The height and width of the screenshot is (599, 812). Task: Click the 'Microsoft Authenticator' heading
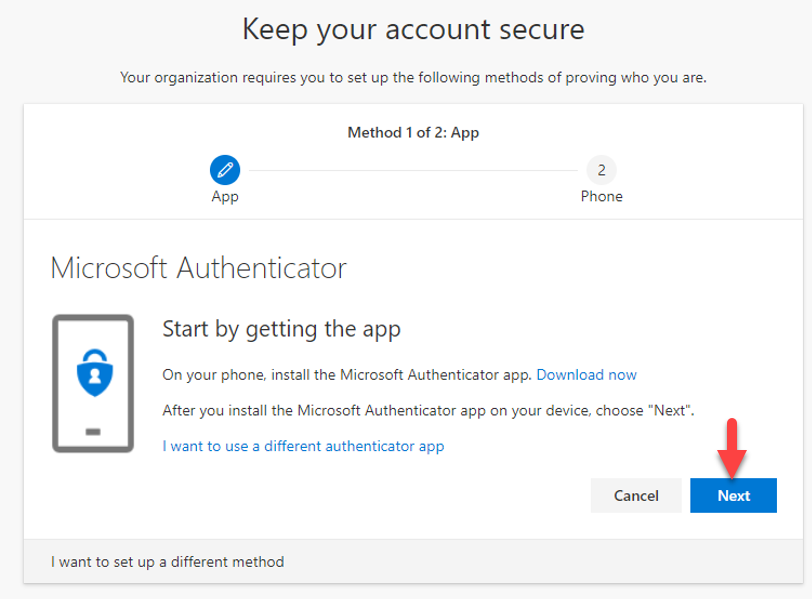tap(198, 268)
